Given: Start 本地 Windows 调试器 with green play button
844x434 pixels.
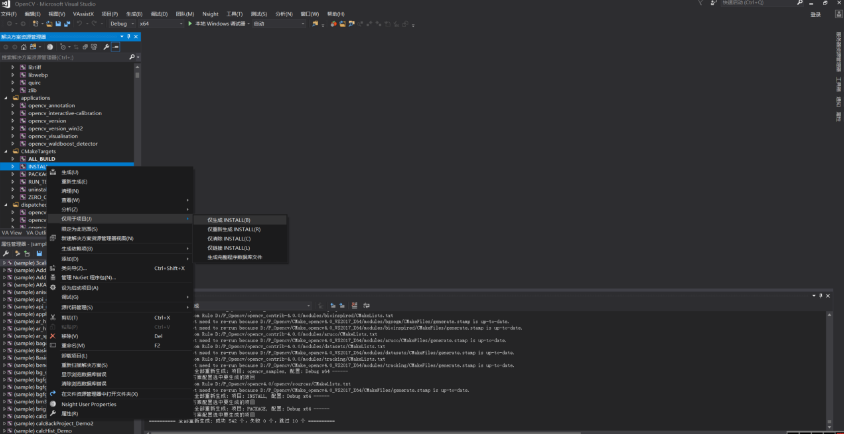Looking at the screenshot, I should 218,24.
